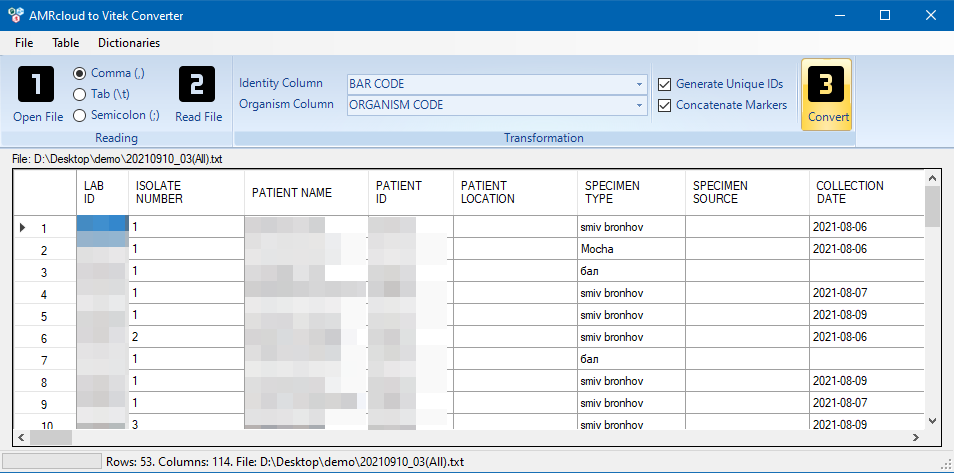954x473 pixels.
Task: Click the file path label above the table
Action: pyautogui.click(x=117, y=159)
